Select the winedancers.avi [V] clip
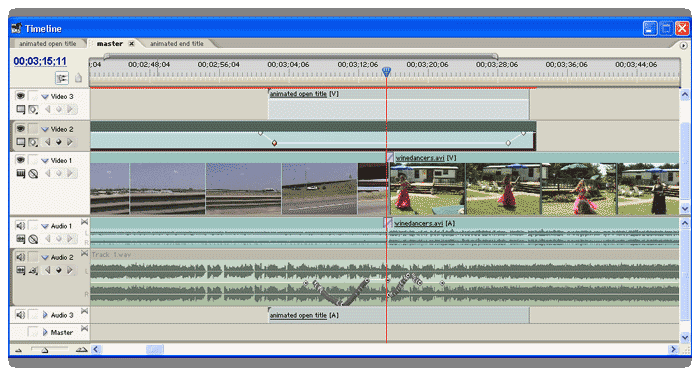700x376 pixels. click(x=534, y=184)
